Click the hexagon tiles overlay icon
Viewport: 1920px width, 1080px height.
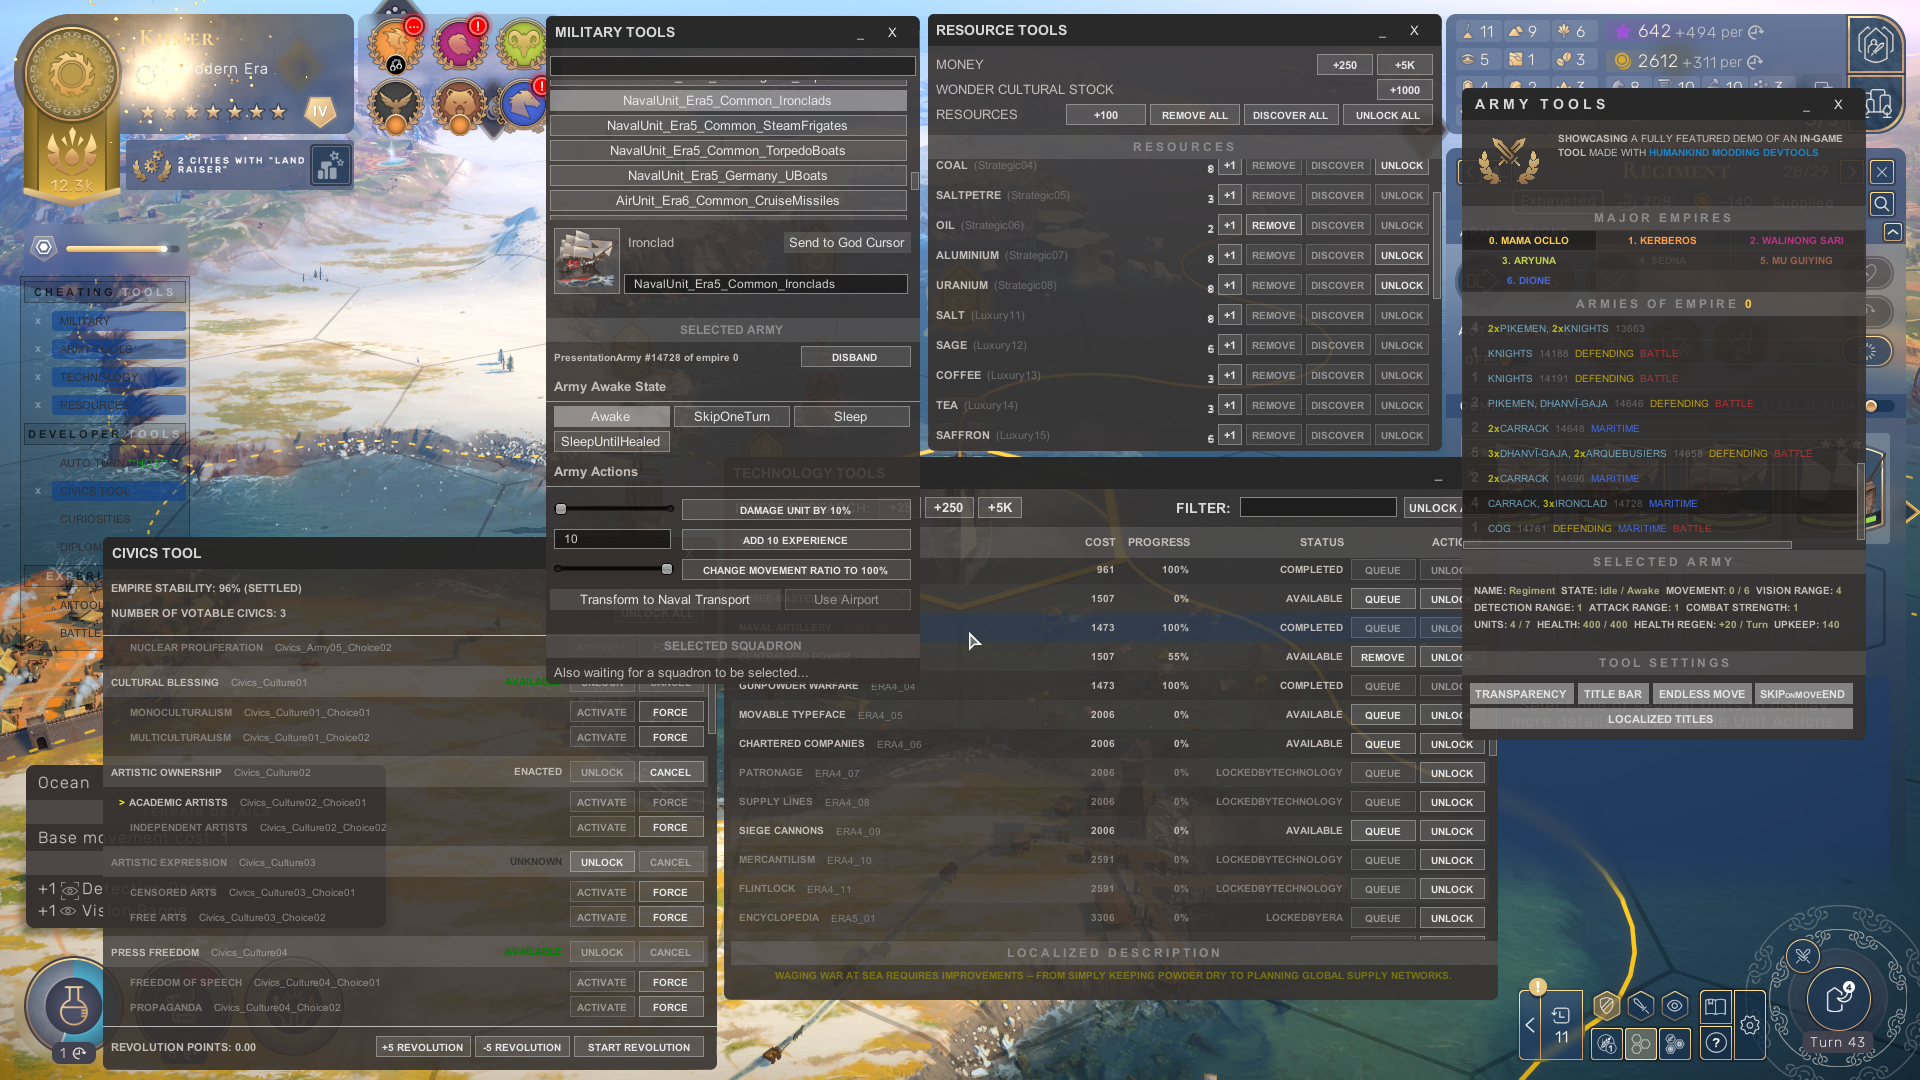1640,1044
